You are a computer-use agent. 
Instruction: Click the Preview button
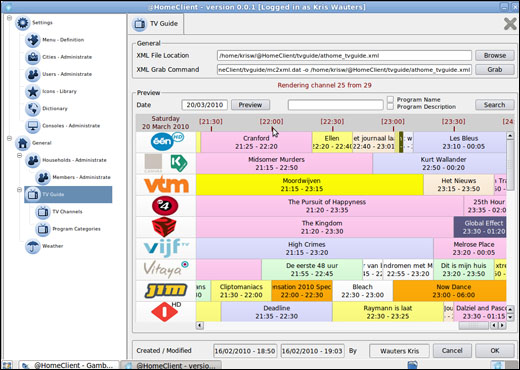click(x=250, y=105)
